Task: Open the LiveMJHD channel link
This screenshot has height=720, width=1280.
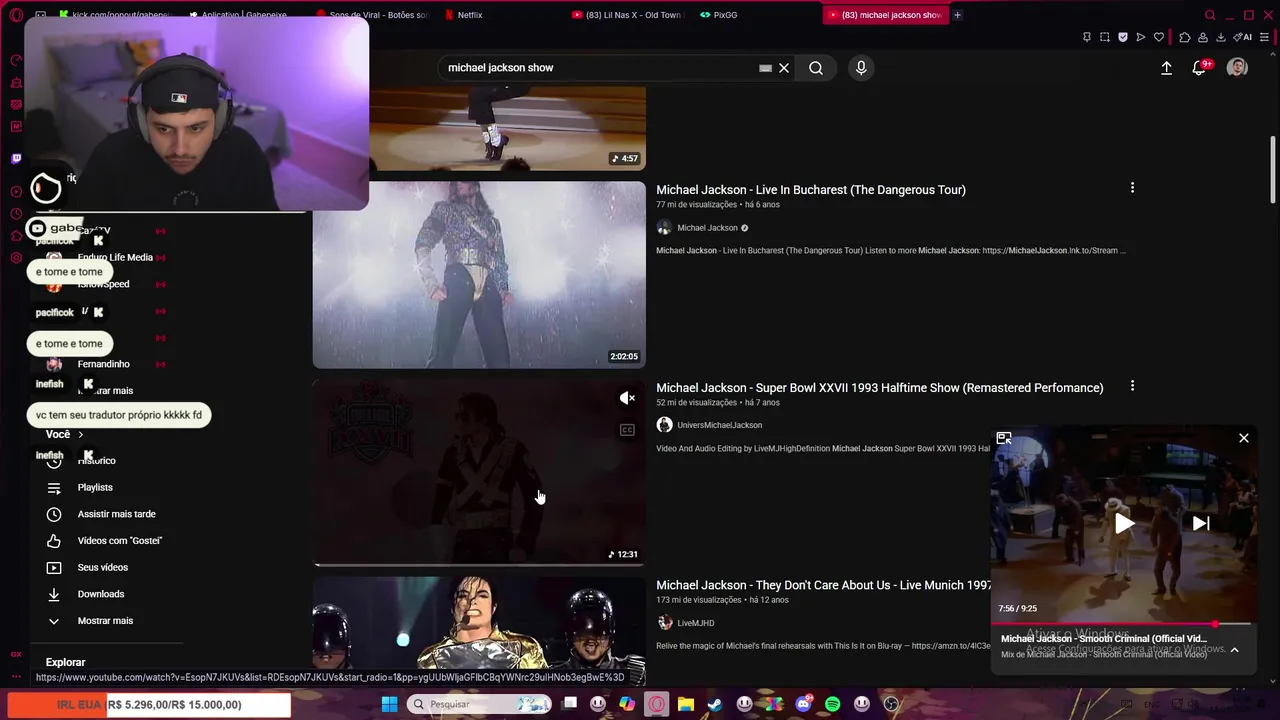Action: [x=695, y=623]
